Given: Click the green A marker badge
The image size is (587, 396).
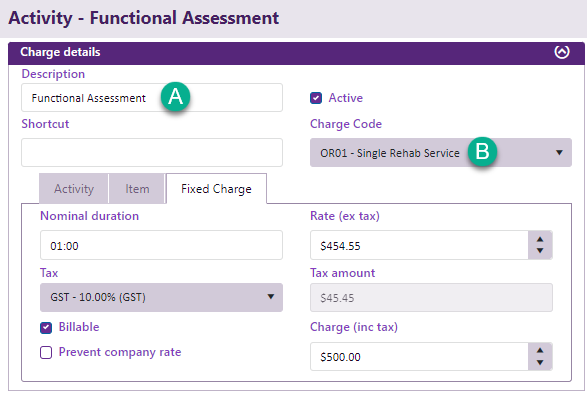Looking at the screenshot, I should point(176,97).
